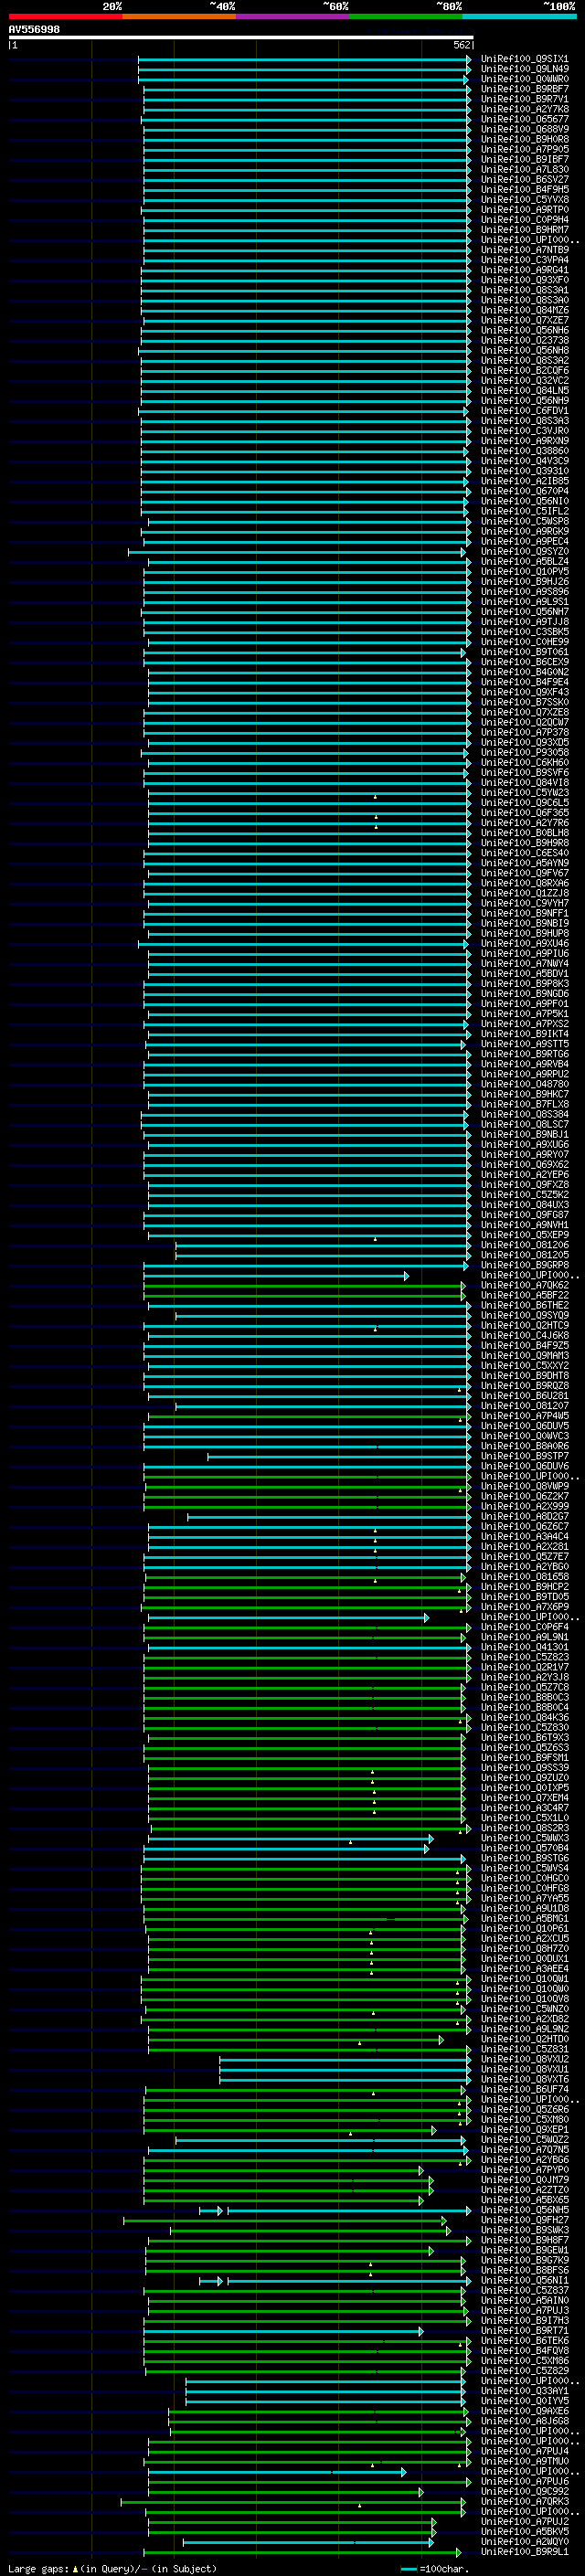This screenshot has height=2576, width=585.
Task: Select the UniRef100_Q9C992 label
Action: [x=524, y=2491]
